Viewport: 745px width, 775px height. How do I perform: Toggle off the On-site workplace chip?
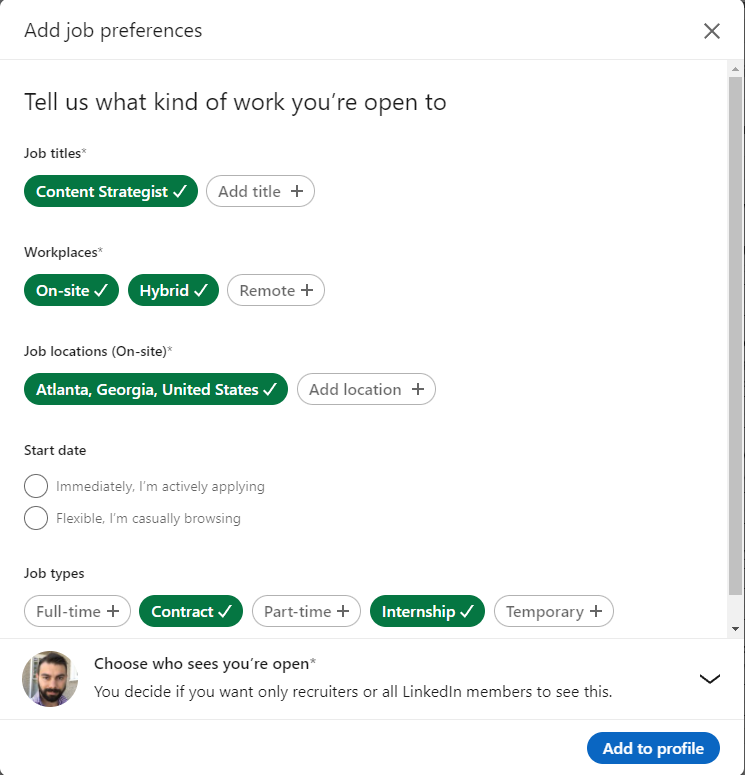tap(71, 291)
